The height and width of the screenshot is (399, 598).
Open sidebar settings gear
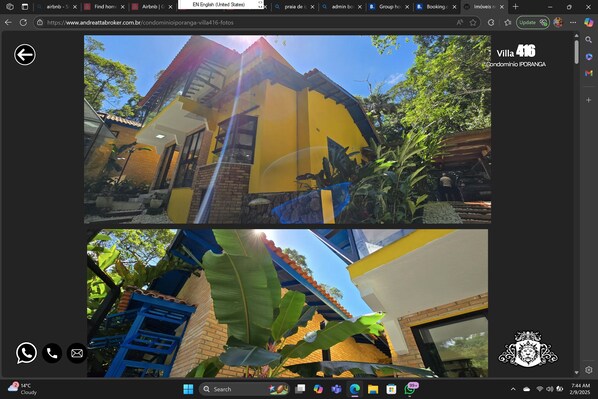point(588,370)
